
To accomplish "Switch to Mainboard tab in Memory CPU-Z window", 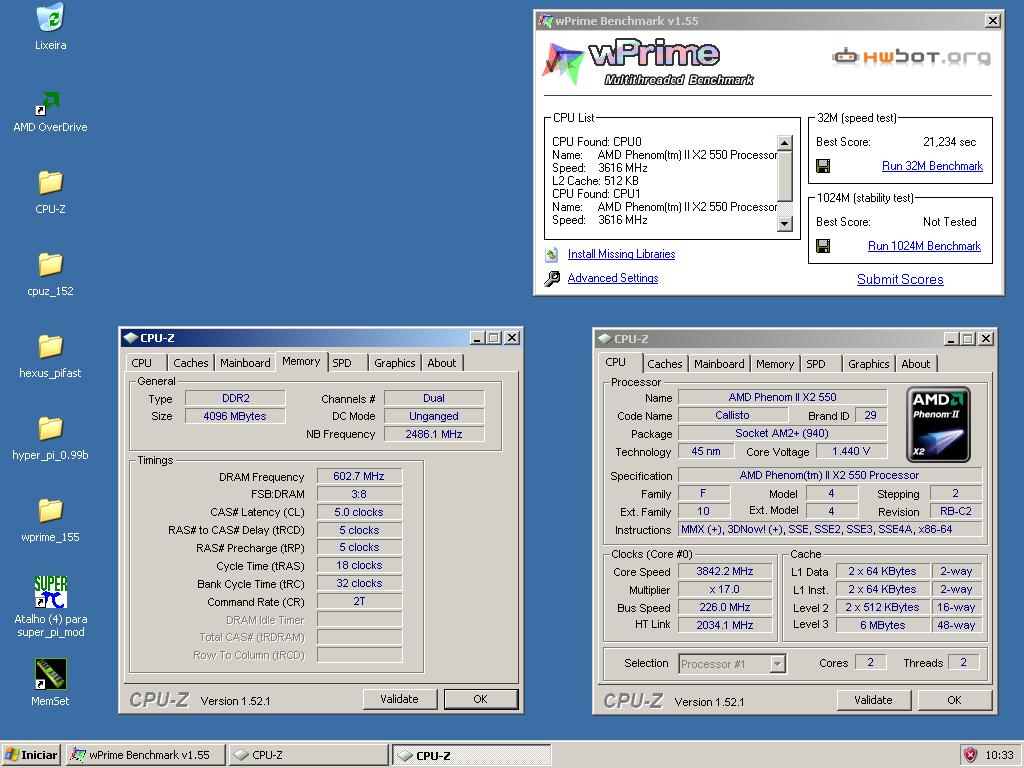I will [245, 363].
